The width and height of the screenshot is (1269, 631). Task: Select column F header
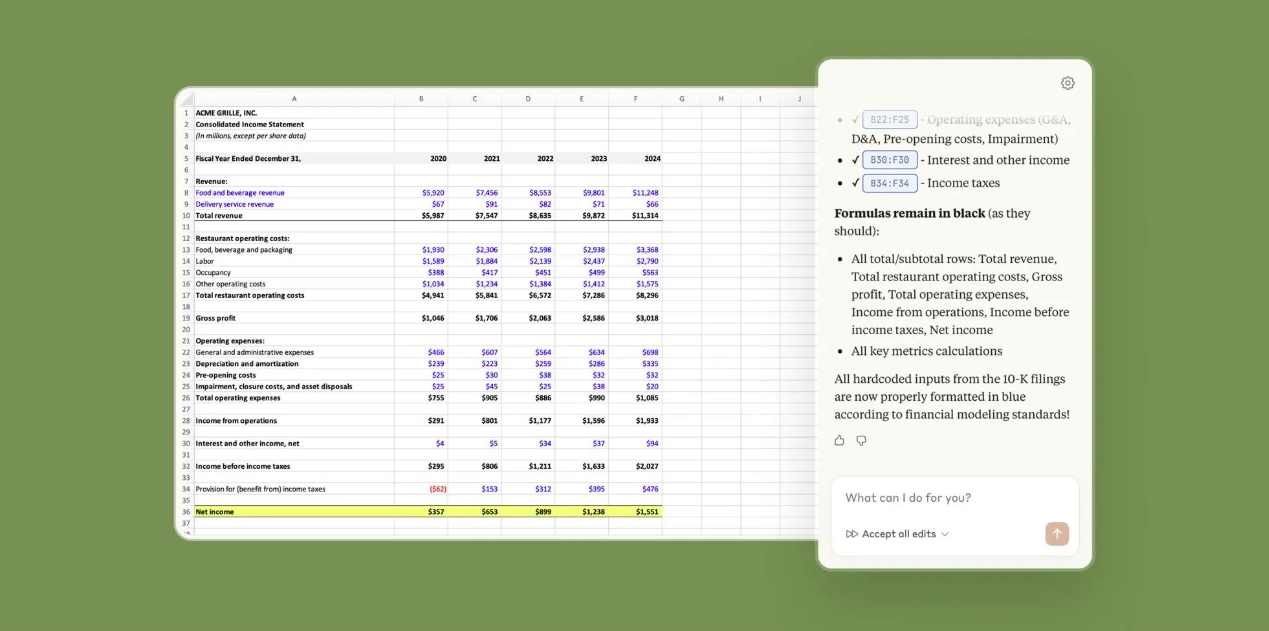click(x=635, y=99)
